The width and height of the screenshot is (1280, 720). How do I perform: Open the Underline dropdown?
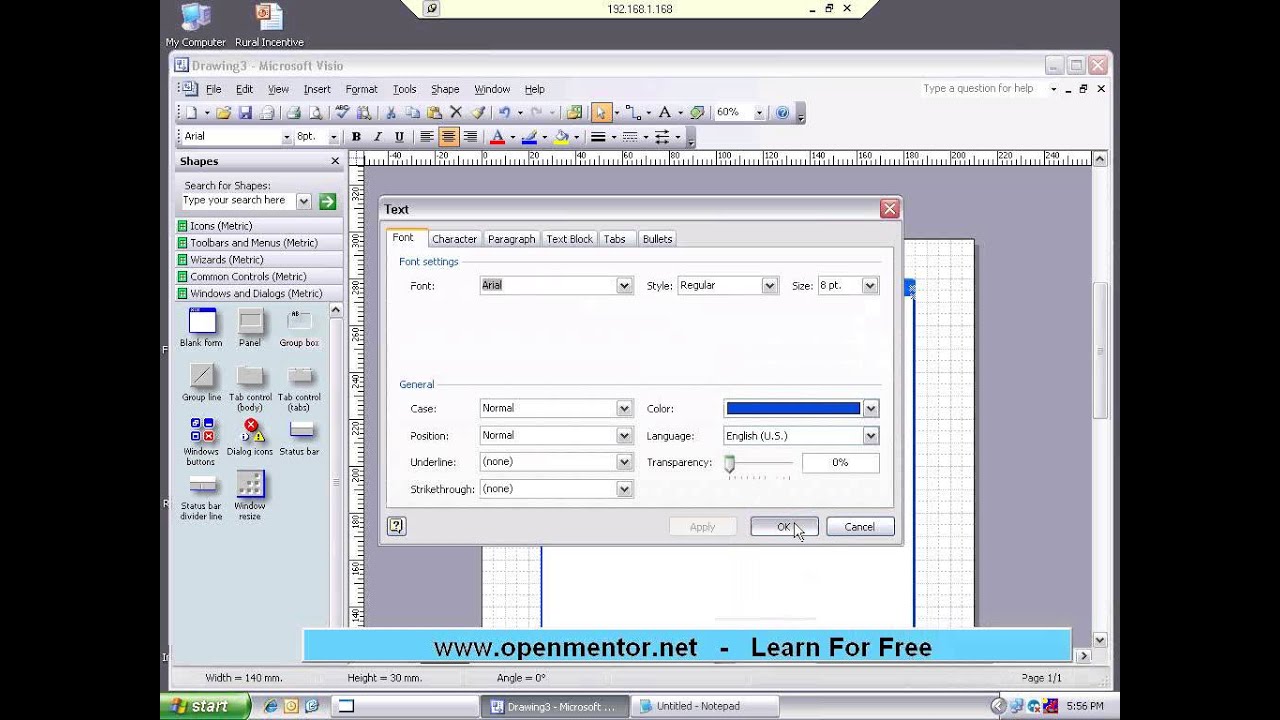[624, 462]
